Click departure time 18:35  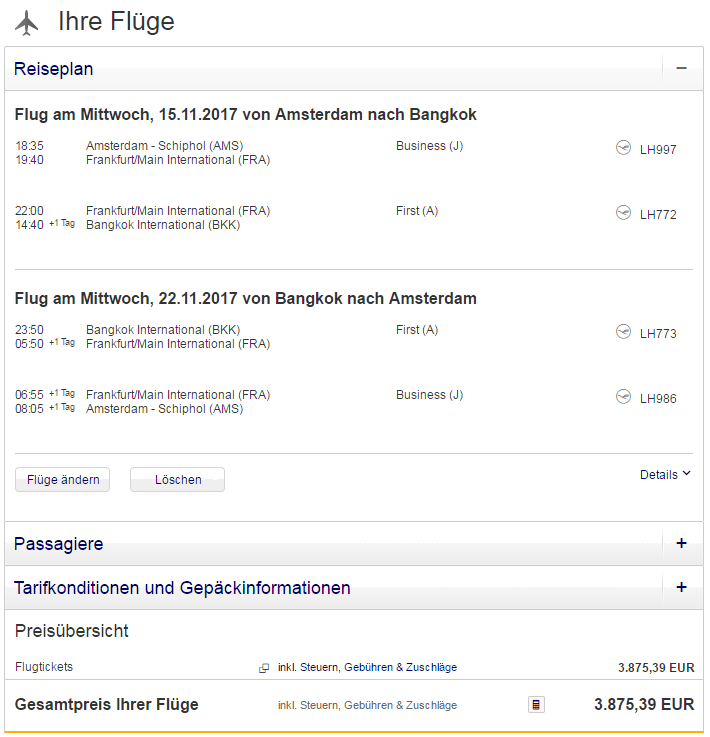(29, 146)
